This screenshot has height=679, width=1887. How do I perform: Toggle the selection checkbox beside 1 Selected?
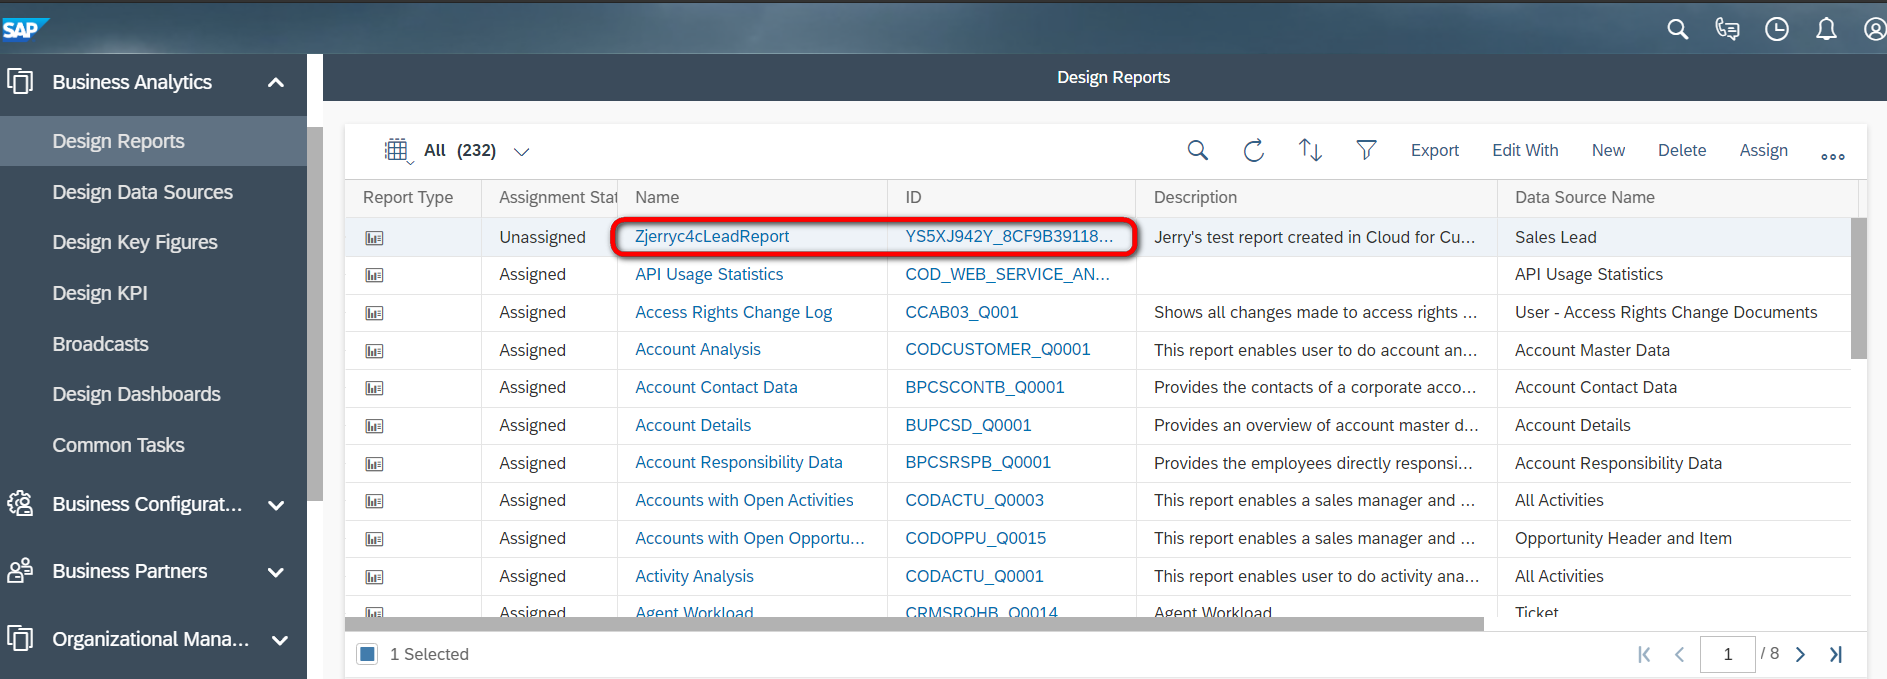[x=367, y=654]
